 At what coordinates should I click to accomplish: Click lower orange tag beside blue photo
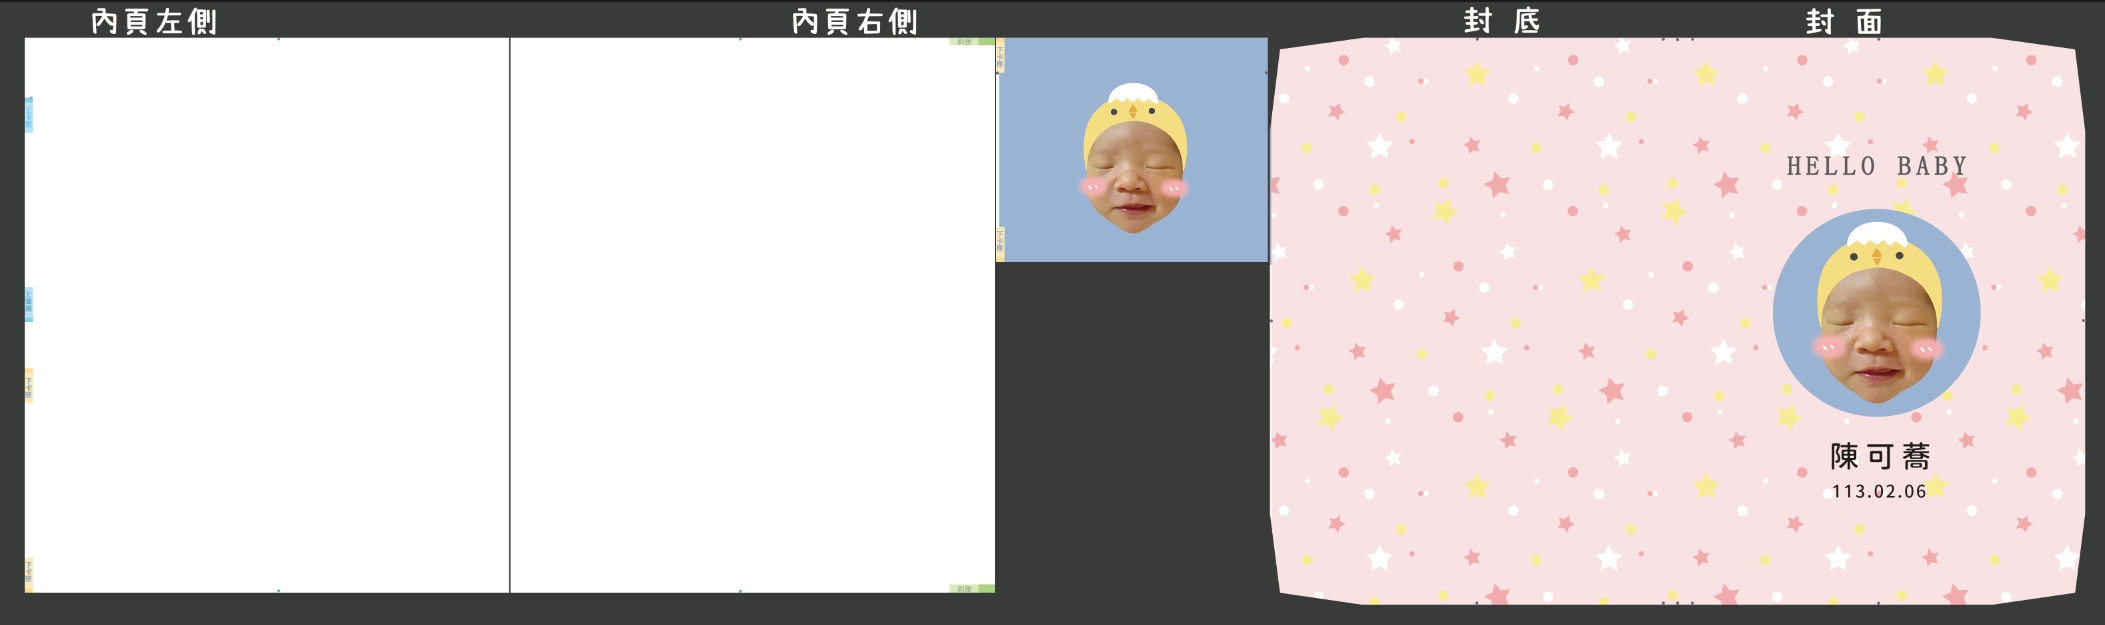coord(1000,243)
